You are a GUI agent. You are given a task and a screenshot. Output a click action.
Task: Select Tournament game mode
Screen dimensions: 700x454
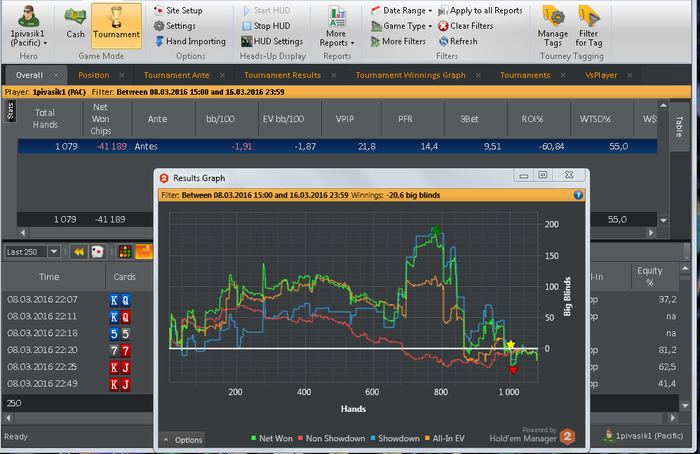pos(116,25)
